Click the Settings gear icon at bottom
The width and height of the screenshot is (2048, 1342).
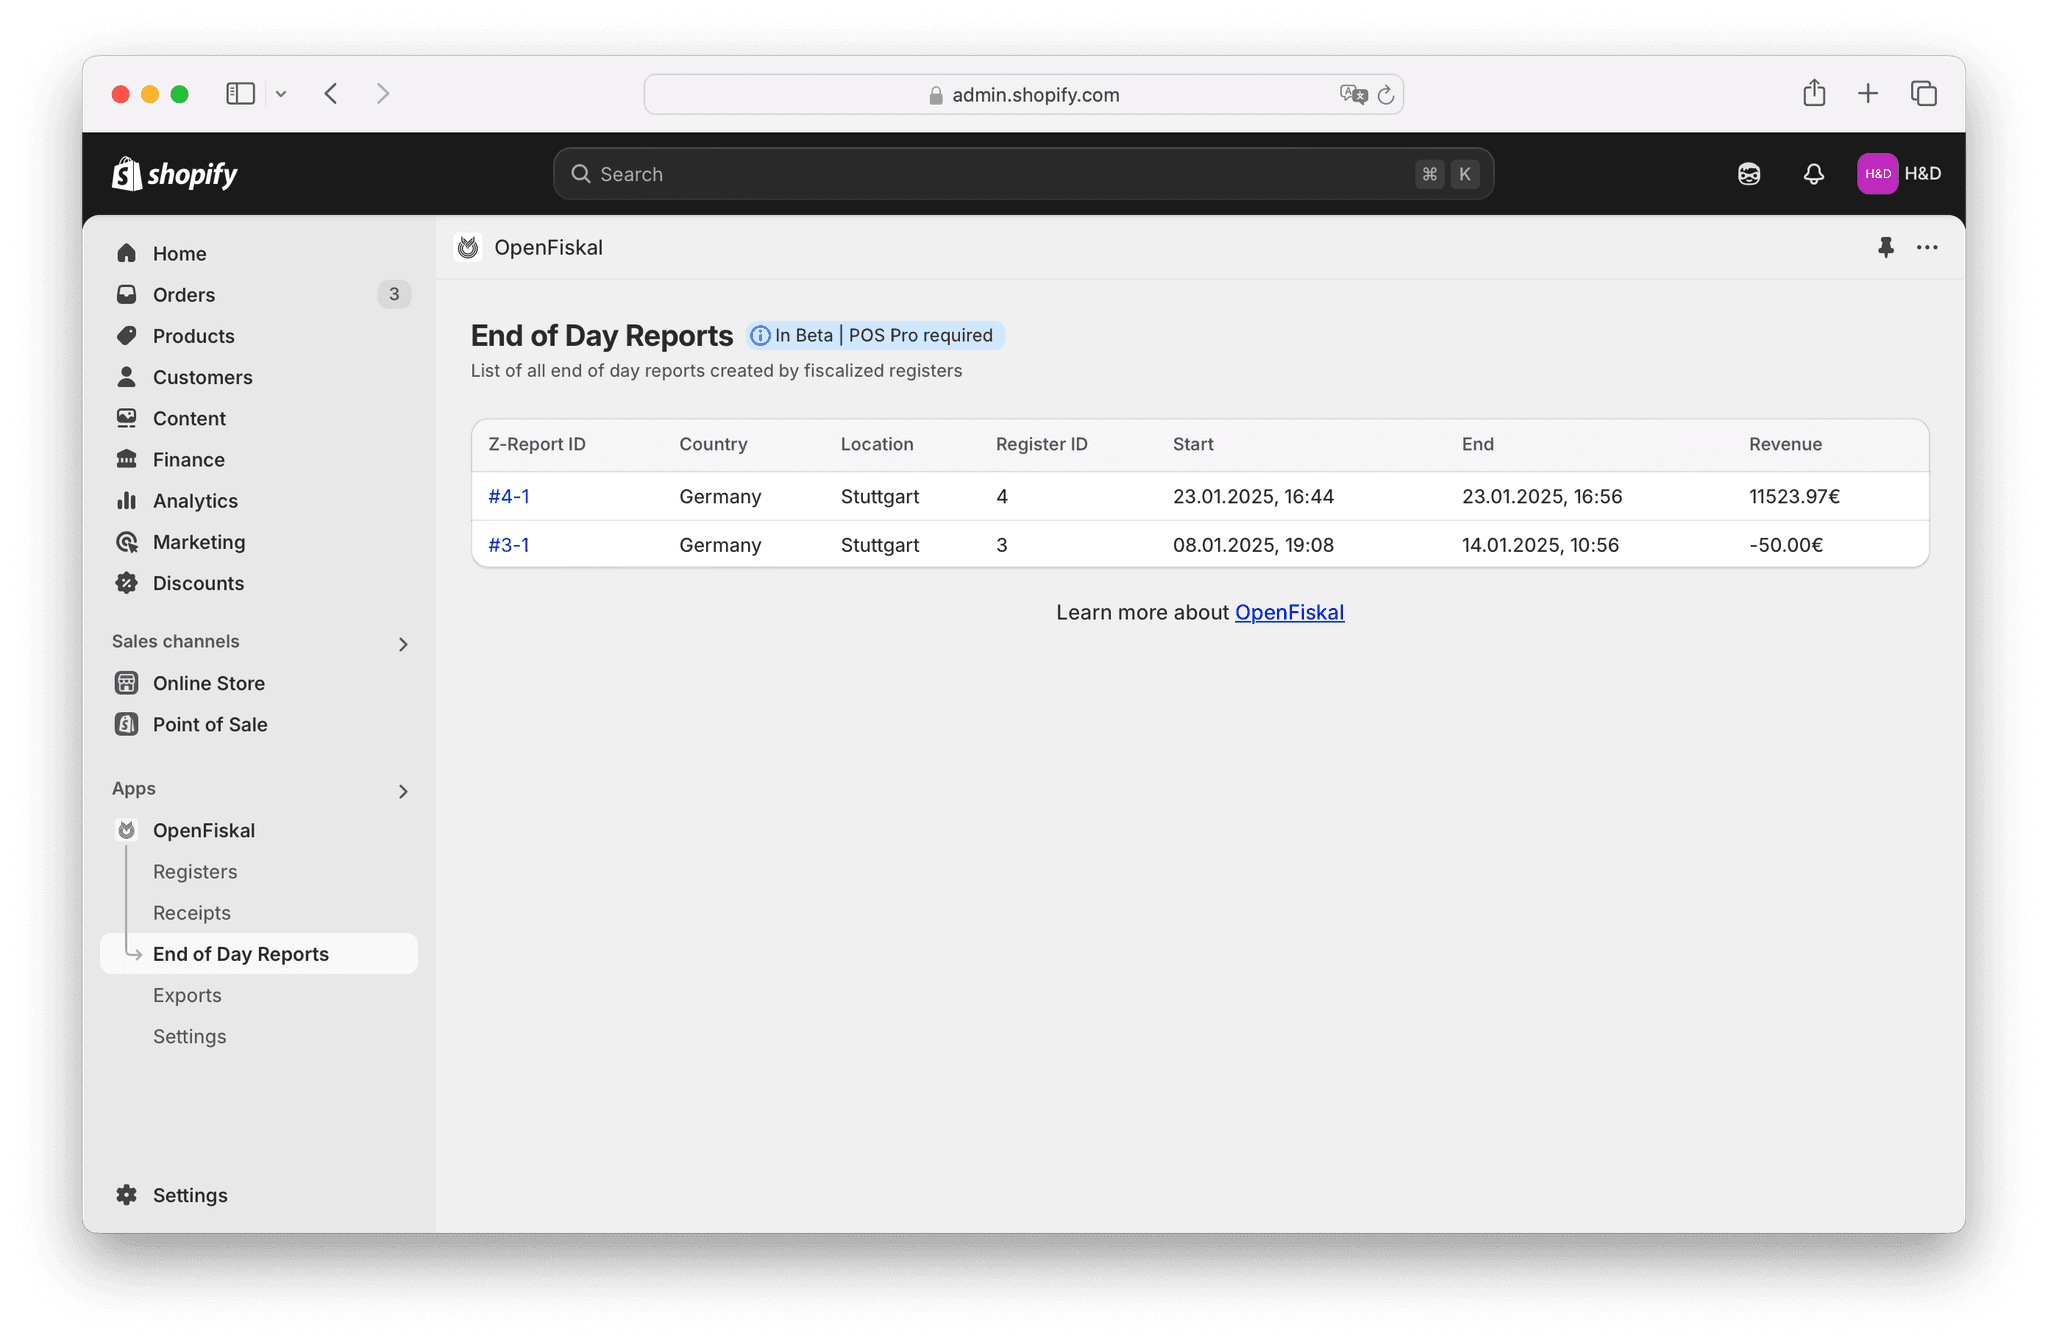[126, 1195]
